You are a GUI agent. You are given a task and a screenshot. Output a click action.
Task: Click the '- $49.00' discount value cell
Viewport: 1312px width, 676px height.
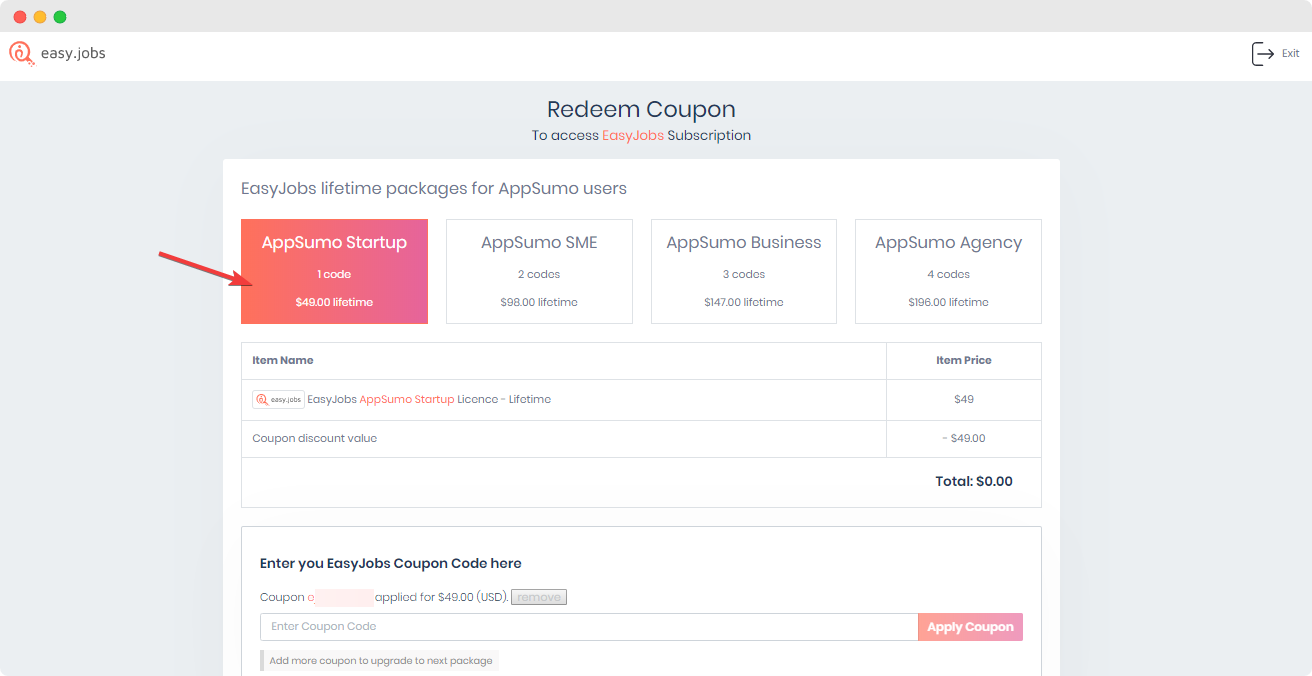tap(964, 438)
